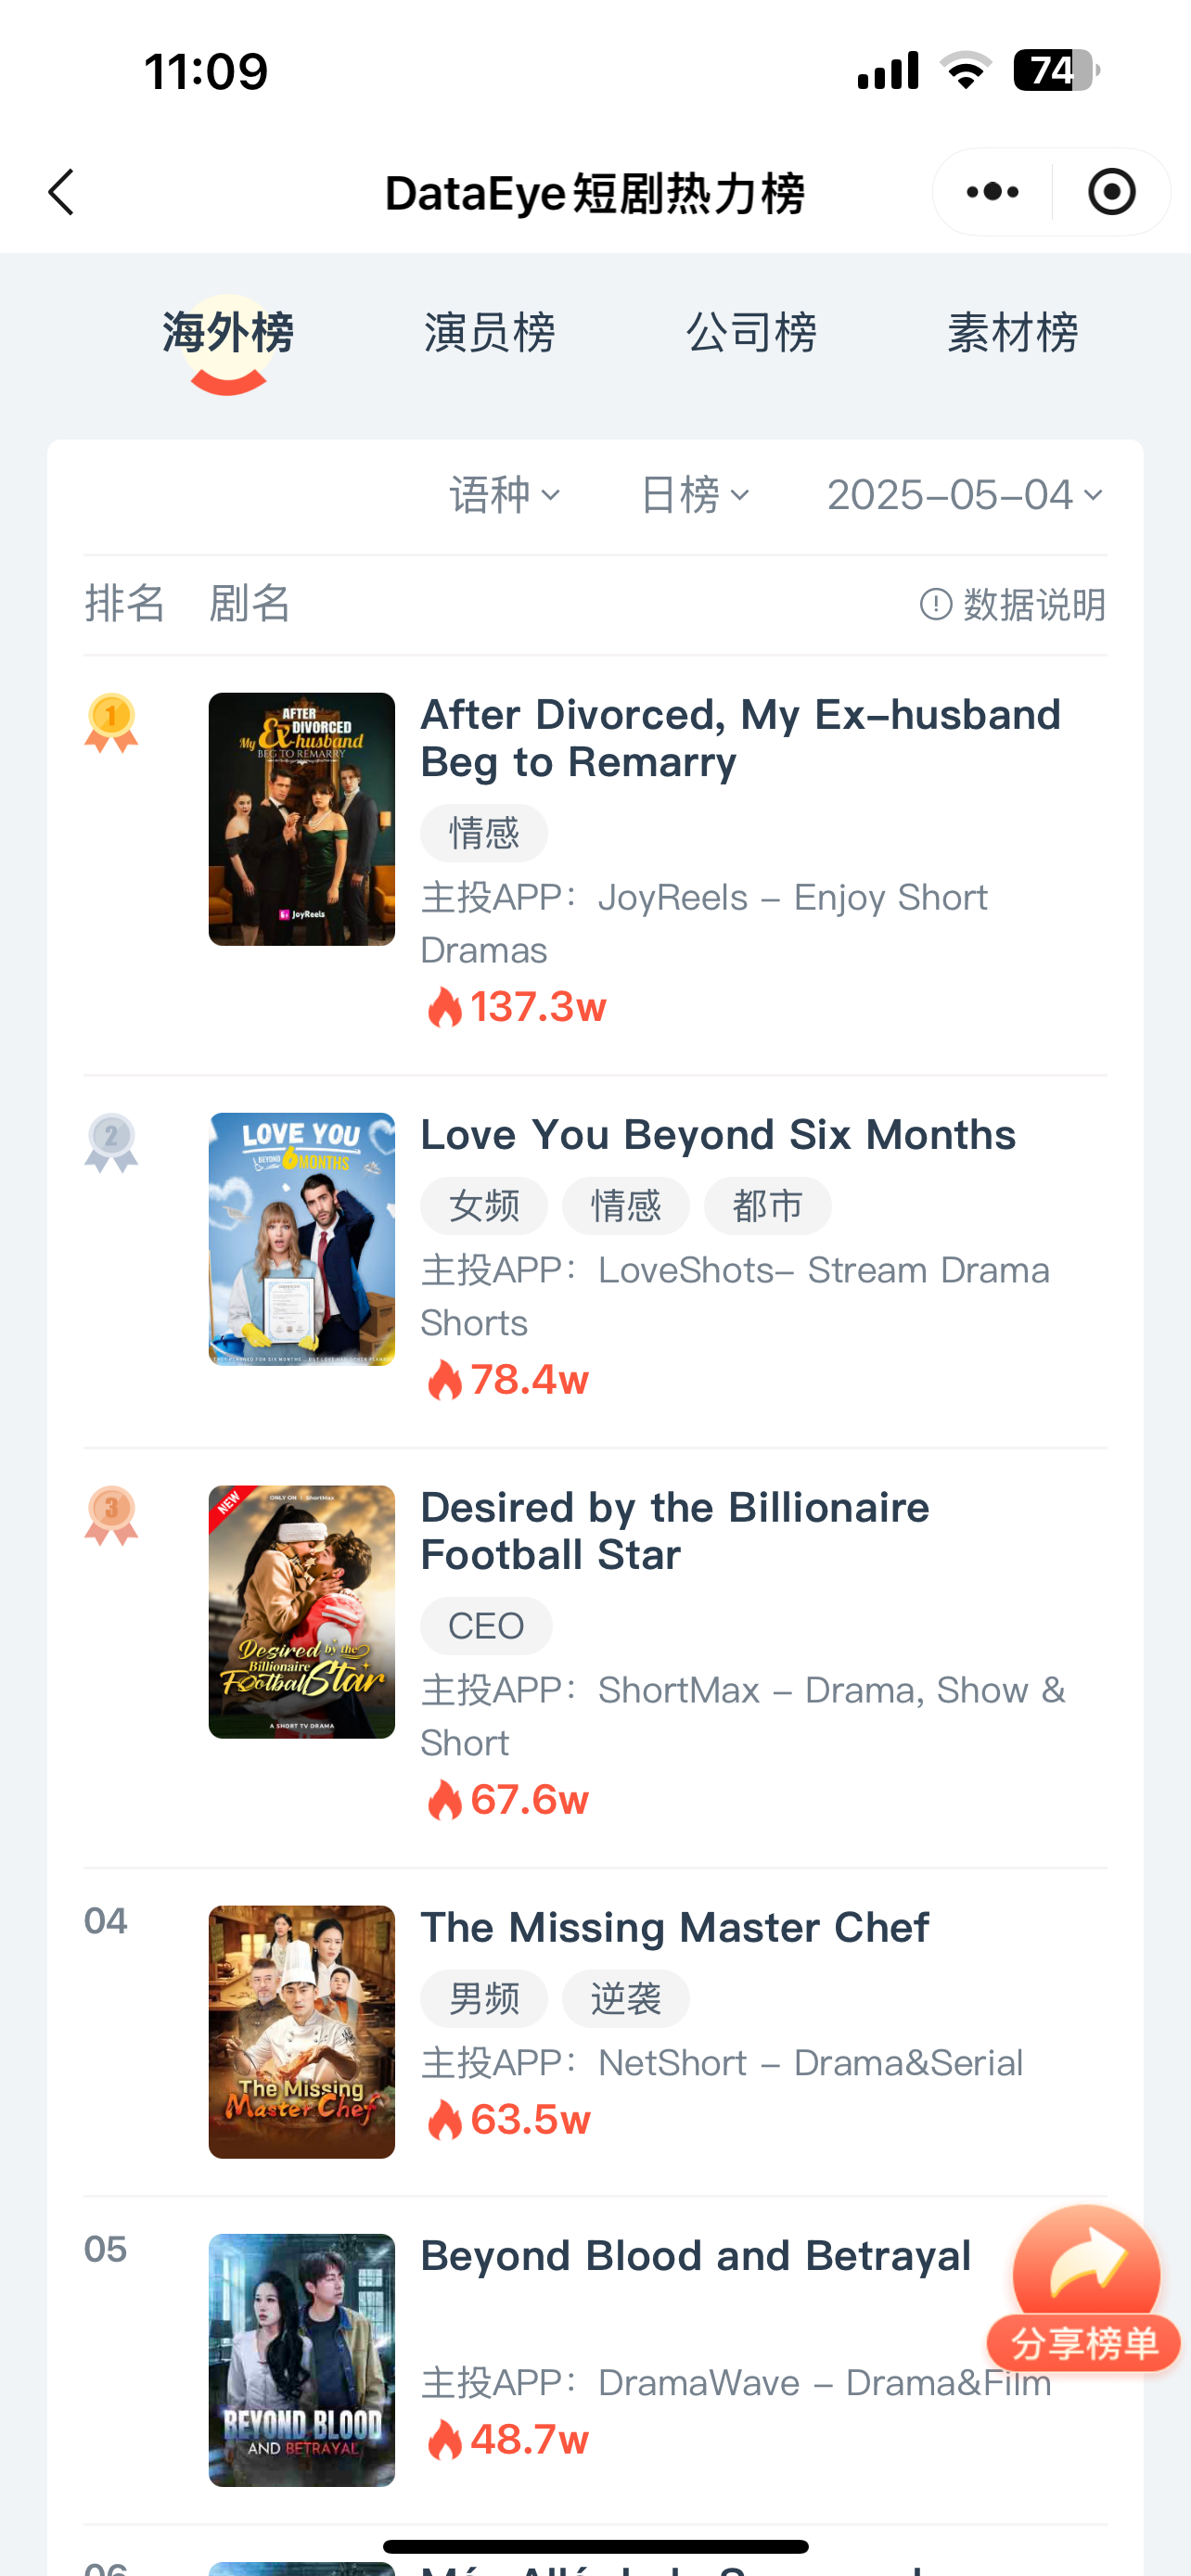Tap the gold rank 1 medal
The width and height of the screenshot is (1191, 2576).
(111, 722)
